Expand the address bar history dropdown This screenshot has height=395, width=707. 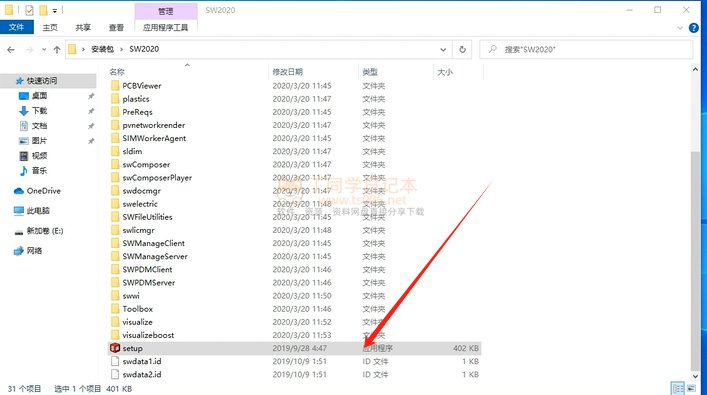(x=443, y=50)
